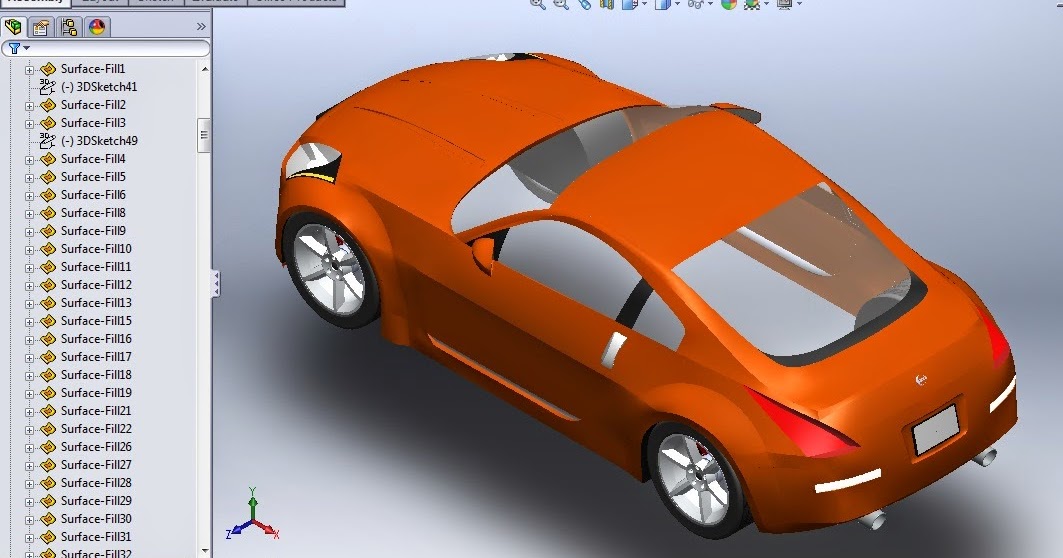Open the Apply Scene dropdown arrow
The width and height of the screenshot is (1063, 558).
point(766,4)
